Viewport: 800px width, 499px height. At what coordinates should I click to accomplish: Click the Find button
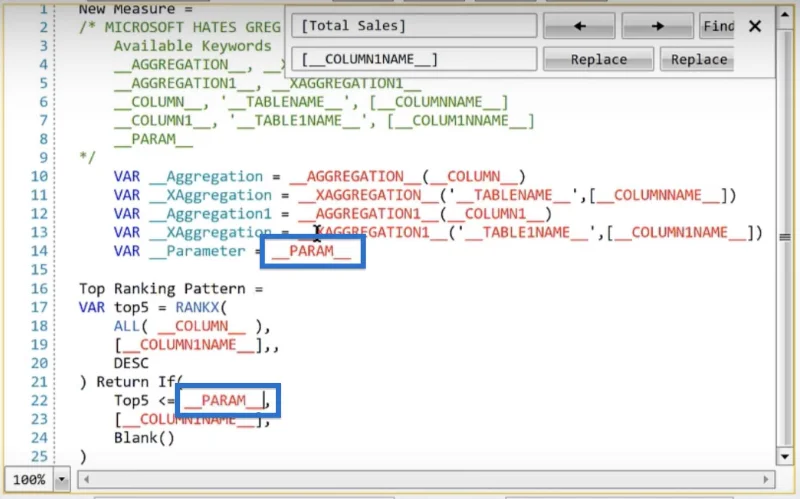click(717, 26)
